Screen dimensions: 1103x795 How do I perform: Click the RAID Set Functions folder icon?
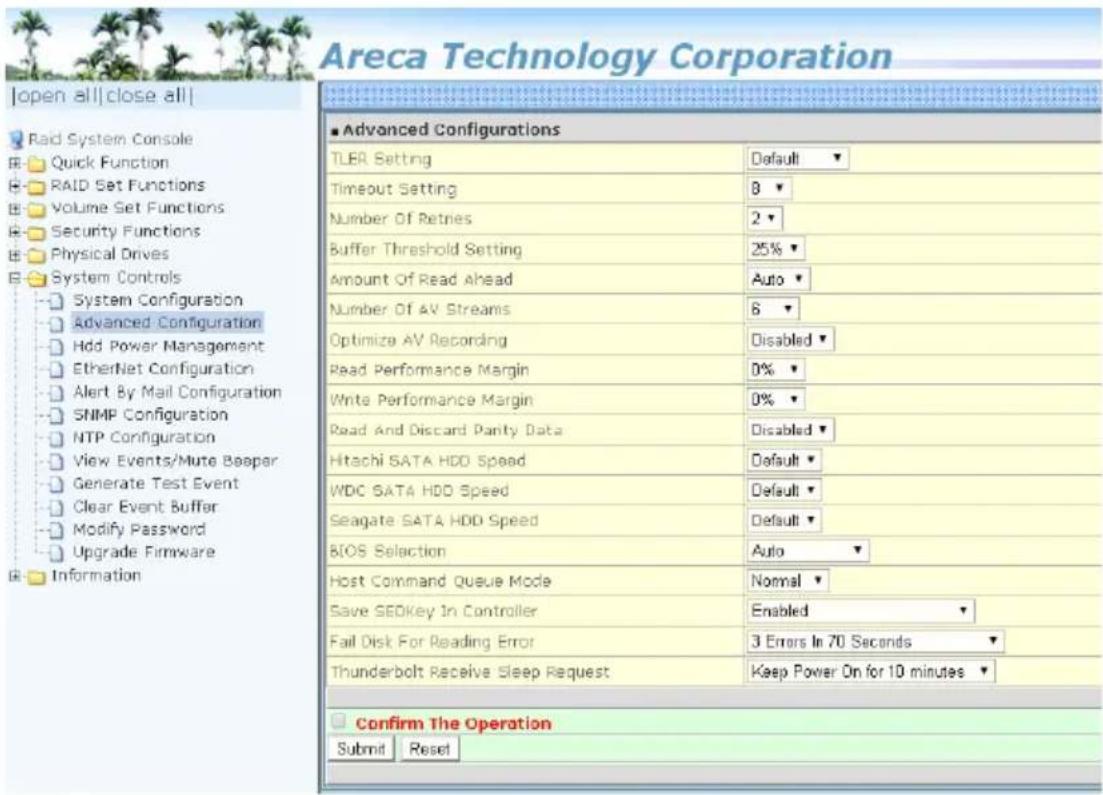pos(36,186)
